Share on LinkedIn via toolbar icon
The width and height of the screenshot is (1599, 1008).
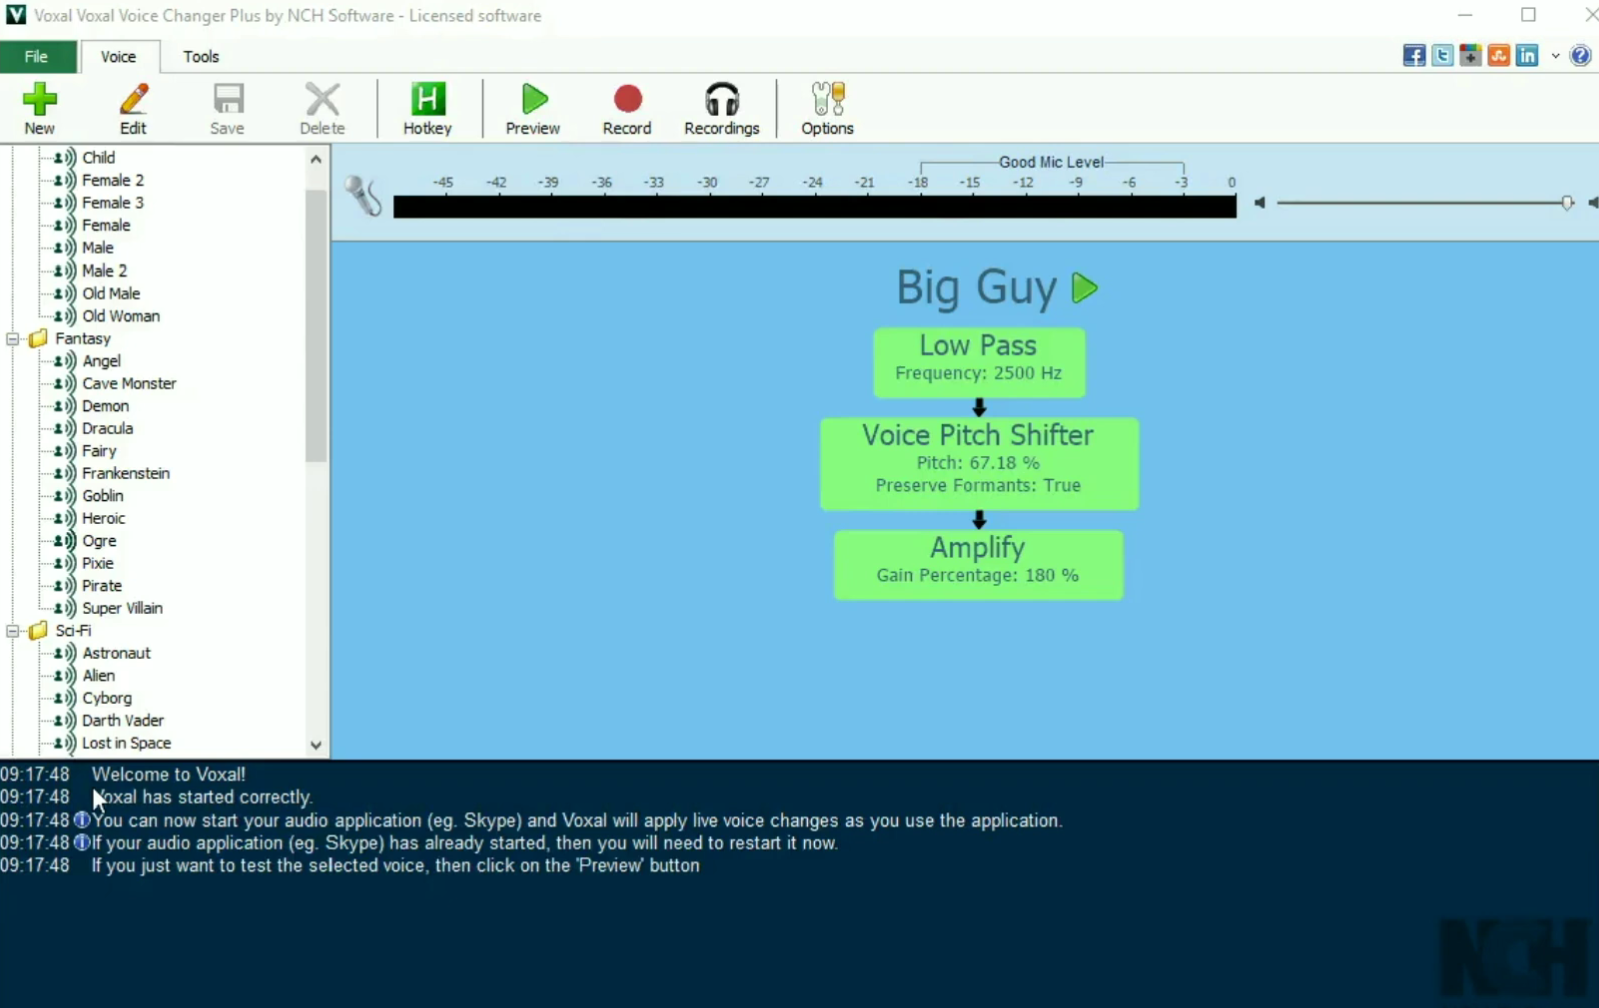(1527, 56)
